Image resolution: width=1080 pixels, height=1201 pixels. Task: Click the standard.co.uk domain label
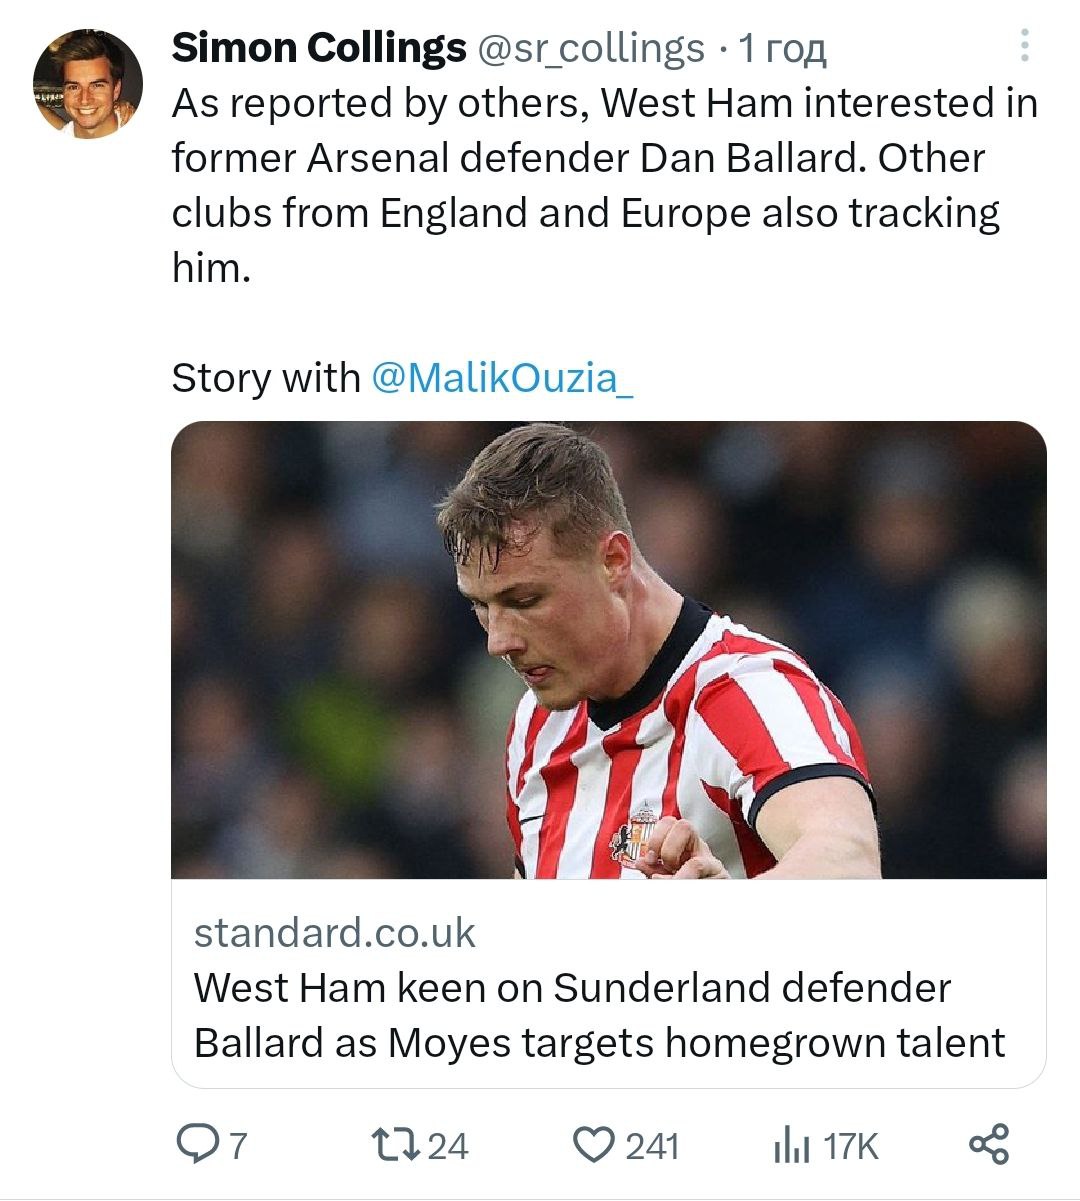[334, 932]
